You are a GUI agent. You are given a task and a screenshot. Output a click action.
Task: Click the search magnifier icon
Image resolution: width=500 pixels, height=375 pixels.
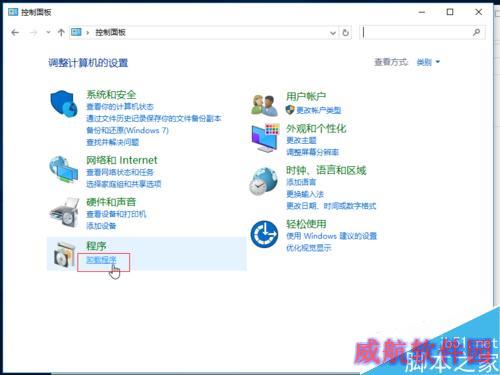[x=477, y=32]
